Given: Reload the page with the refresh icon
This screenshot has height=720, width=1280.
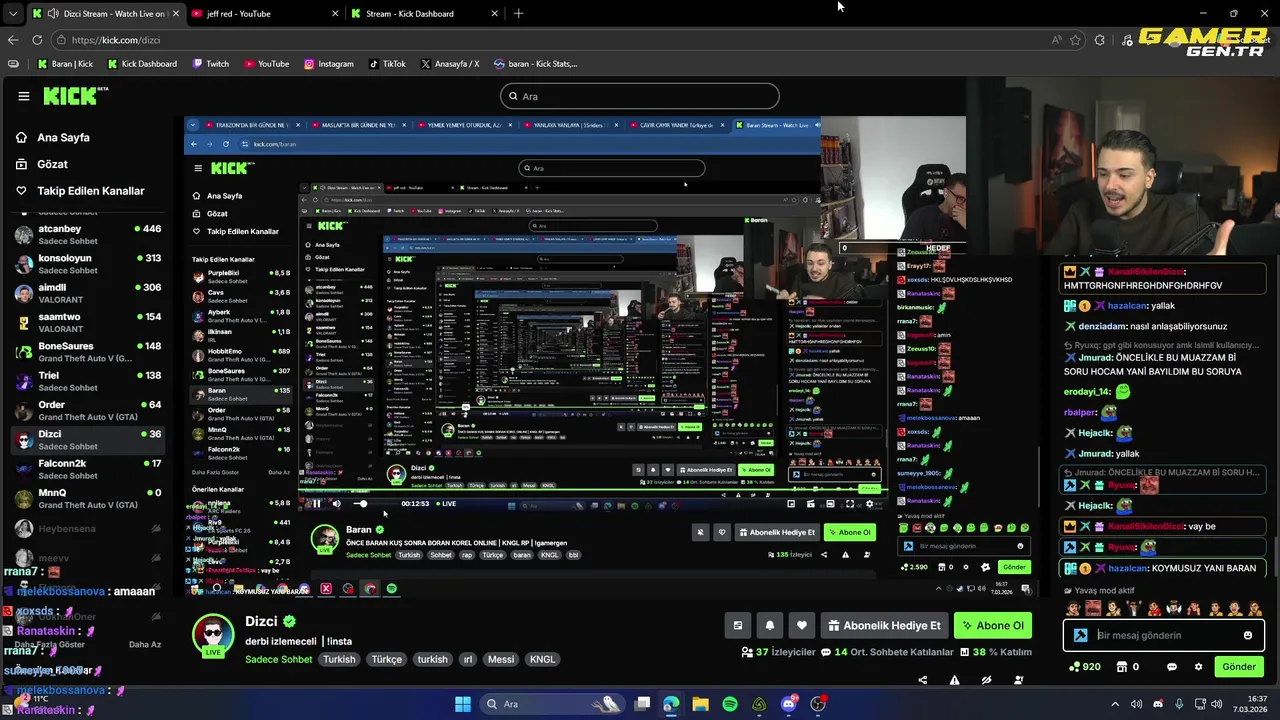Looking at the screenshot, I should (x=37, y=40).
